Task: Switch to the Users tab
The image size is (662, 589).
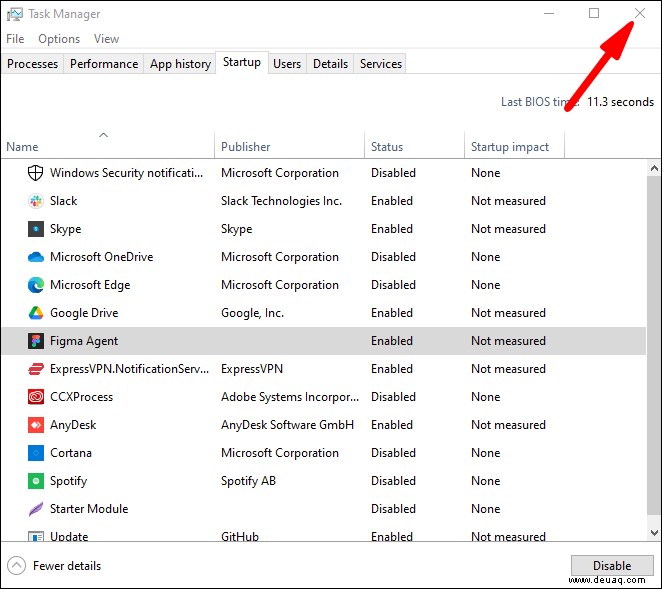Action: [287, 64]
